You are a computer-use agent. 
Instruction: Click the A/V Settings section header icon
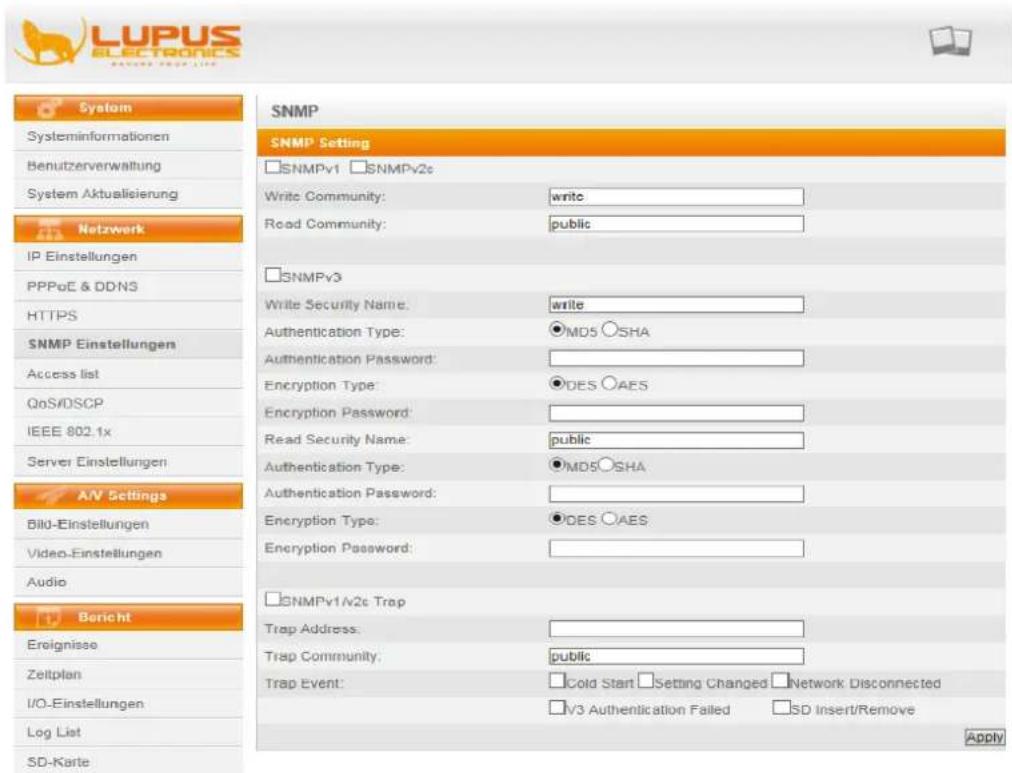pos(50,496)
